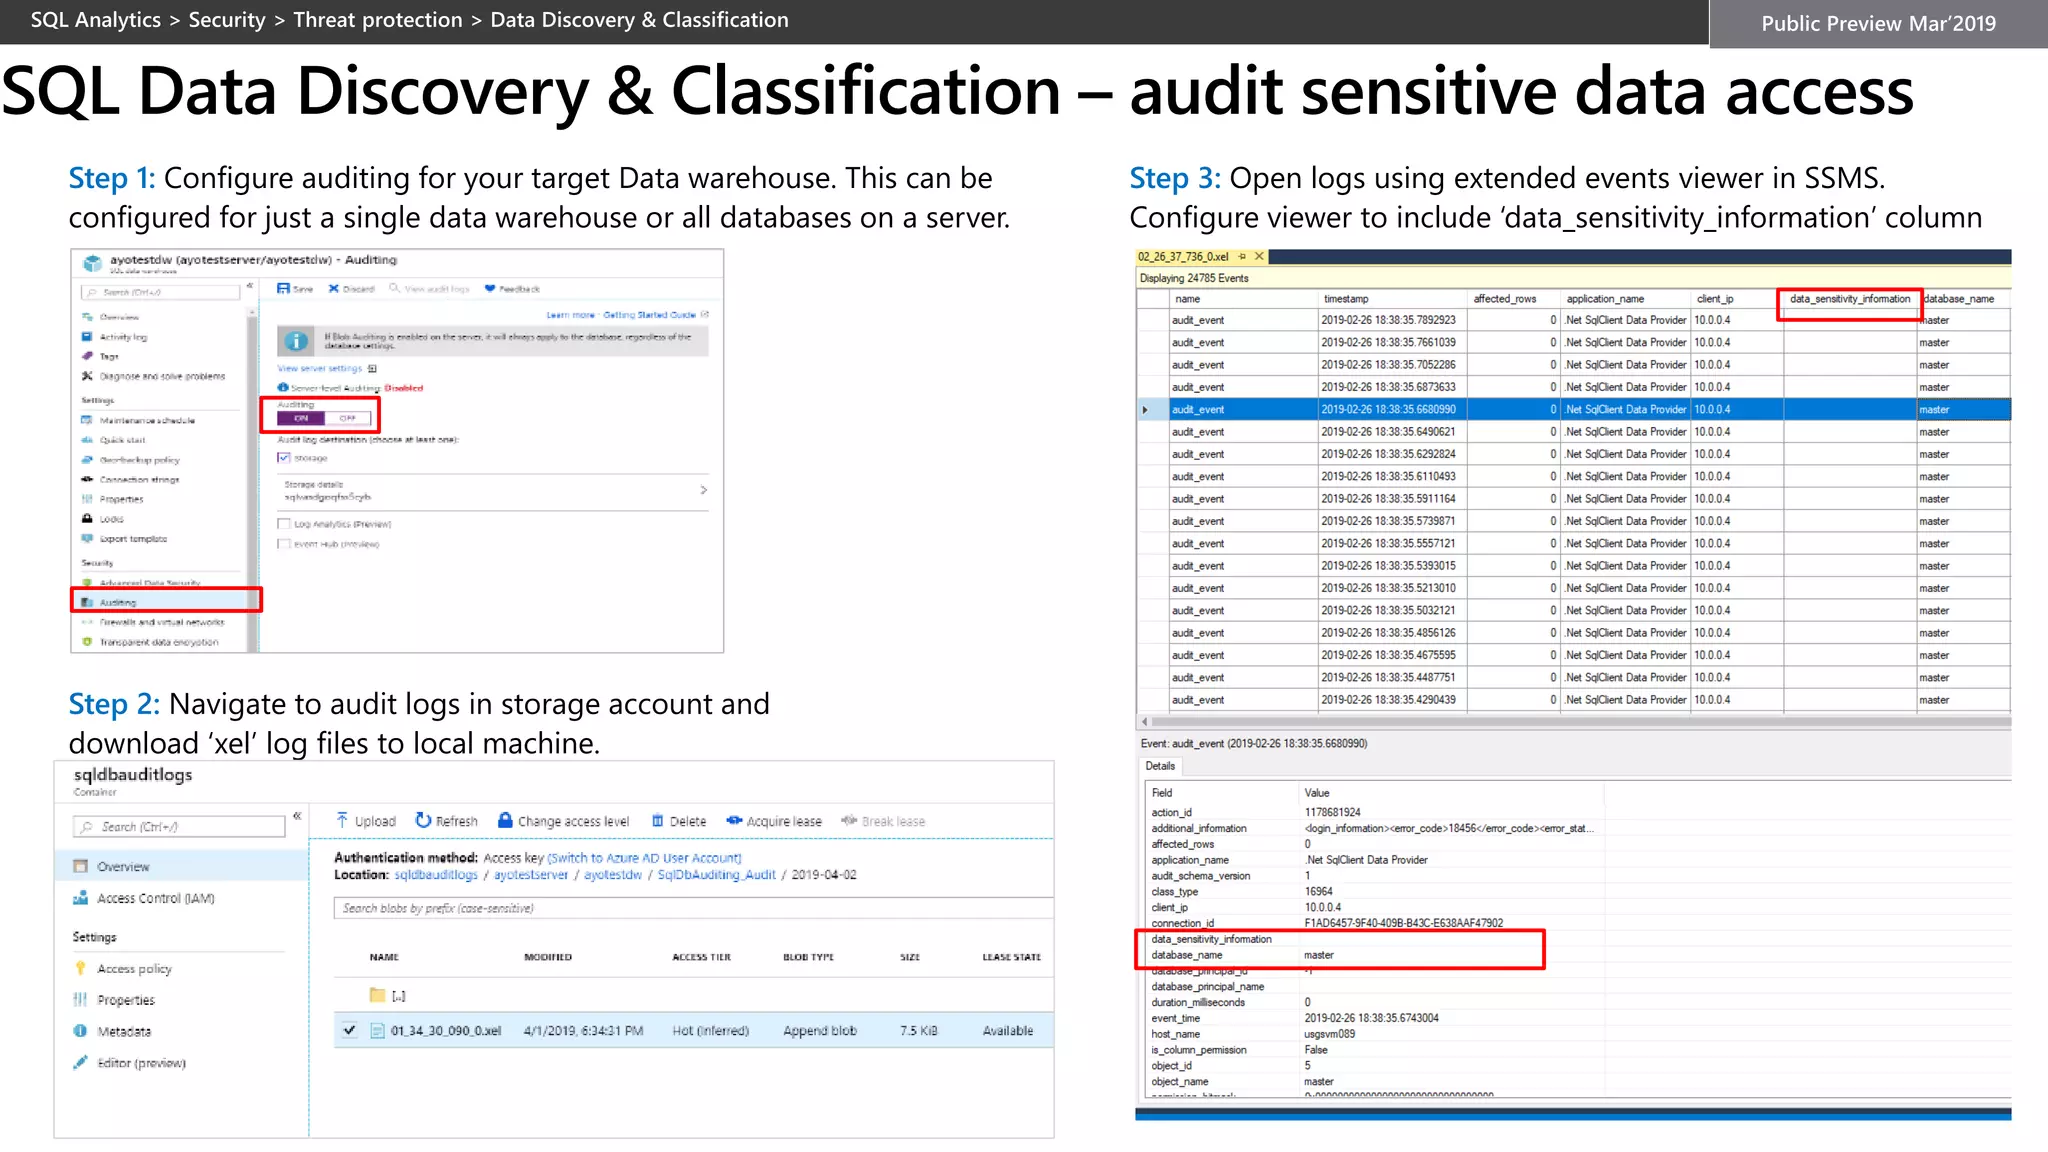The height and width of the screenshot is (1152, 2048).
Task: Open Quick start in sidebar
Action: [x=122, y=440]
